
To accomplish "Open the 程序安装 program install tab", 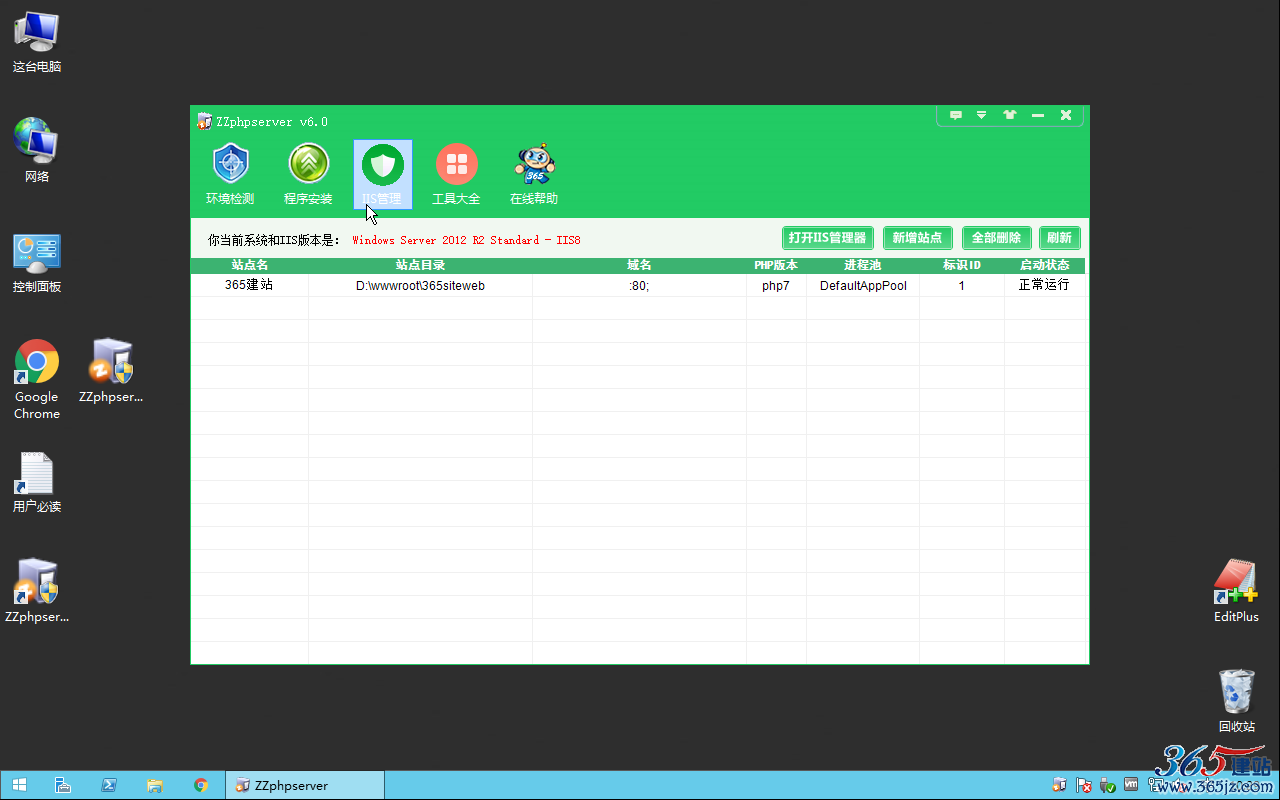I will pos(308,174).
